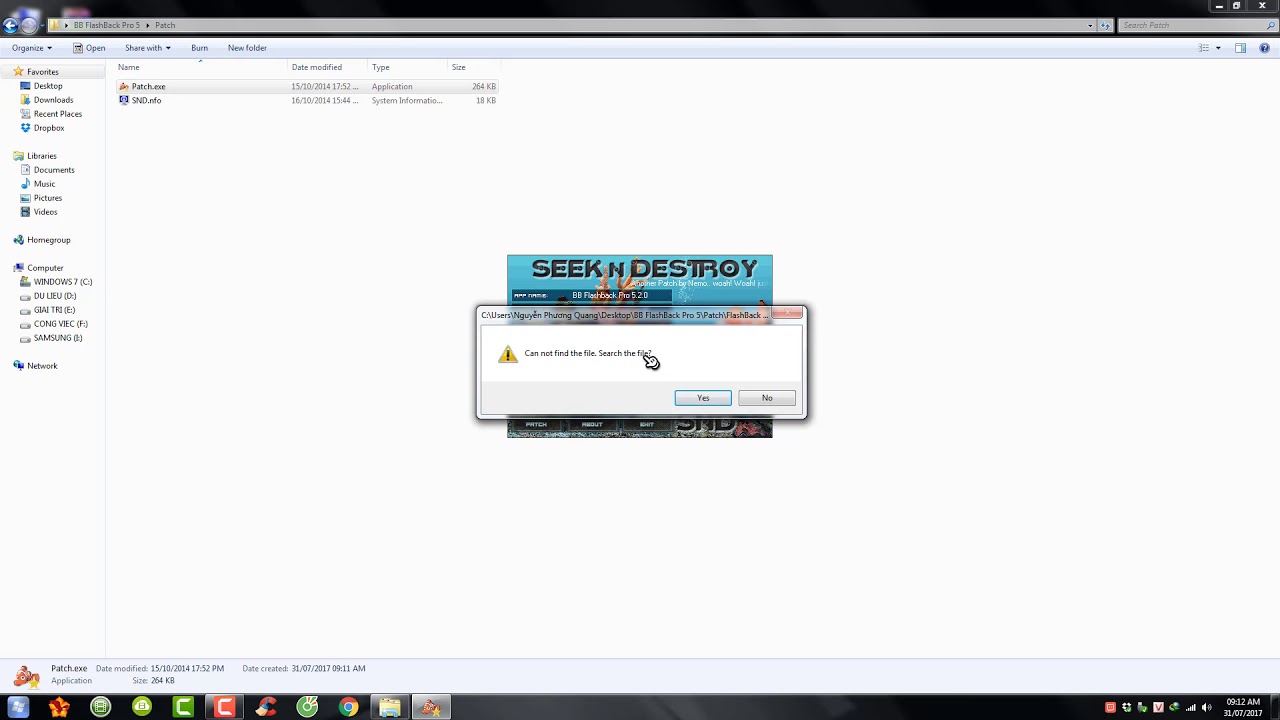Viewport: 1280px width, 720px height.
Task: Click Favorites in the navigation pane
Action: point(42,72)
